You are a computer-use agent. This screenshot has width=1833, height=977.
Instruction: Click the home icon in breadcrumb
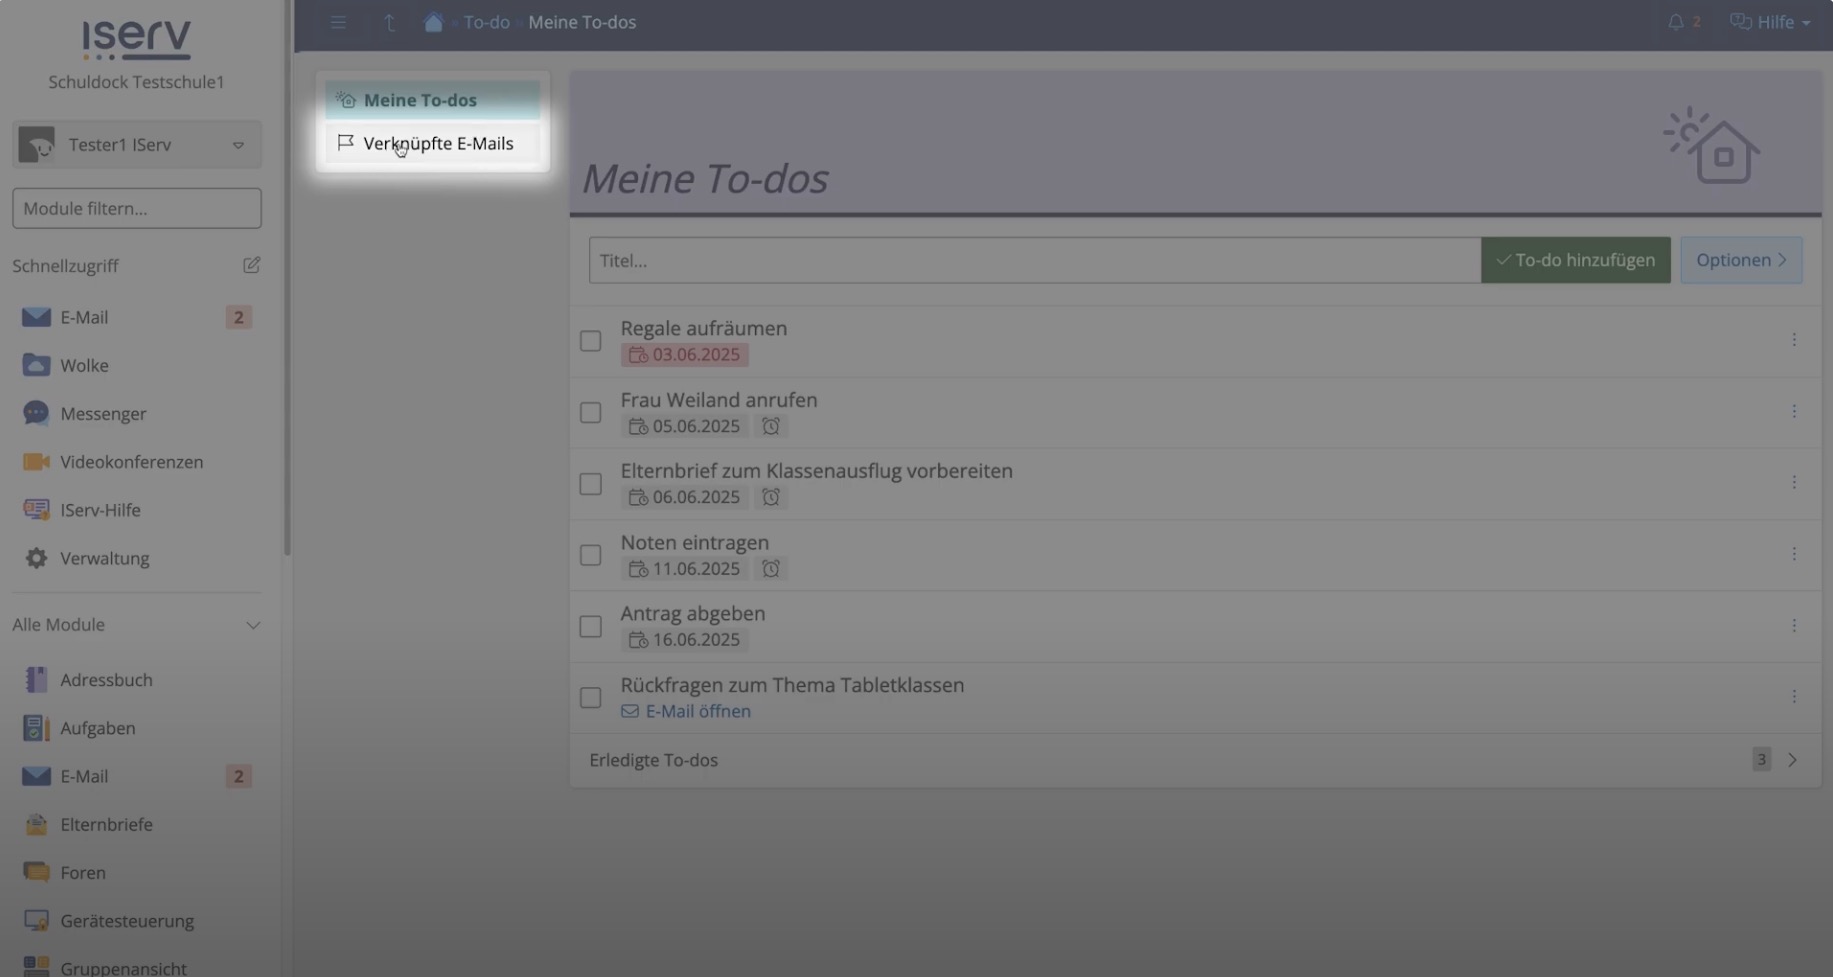(x=433, y=22)
